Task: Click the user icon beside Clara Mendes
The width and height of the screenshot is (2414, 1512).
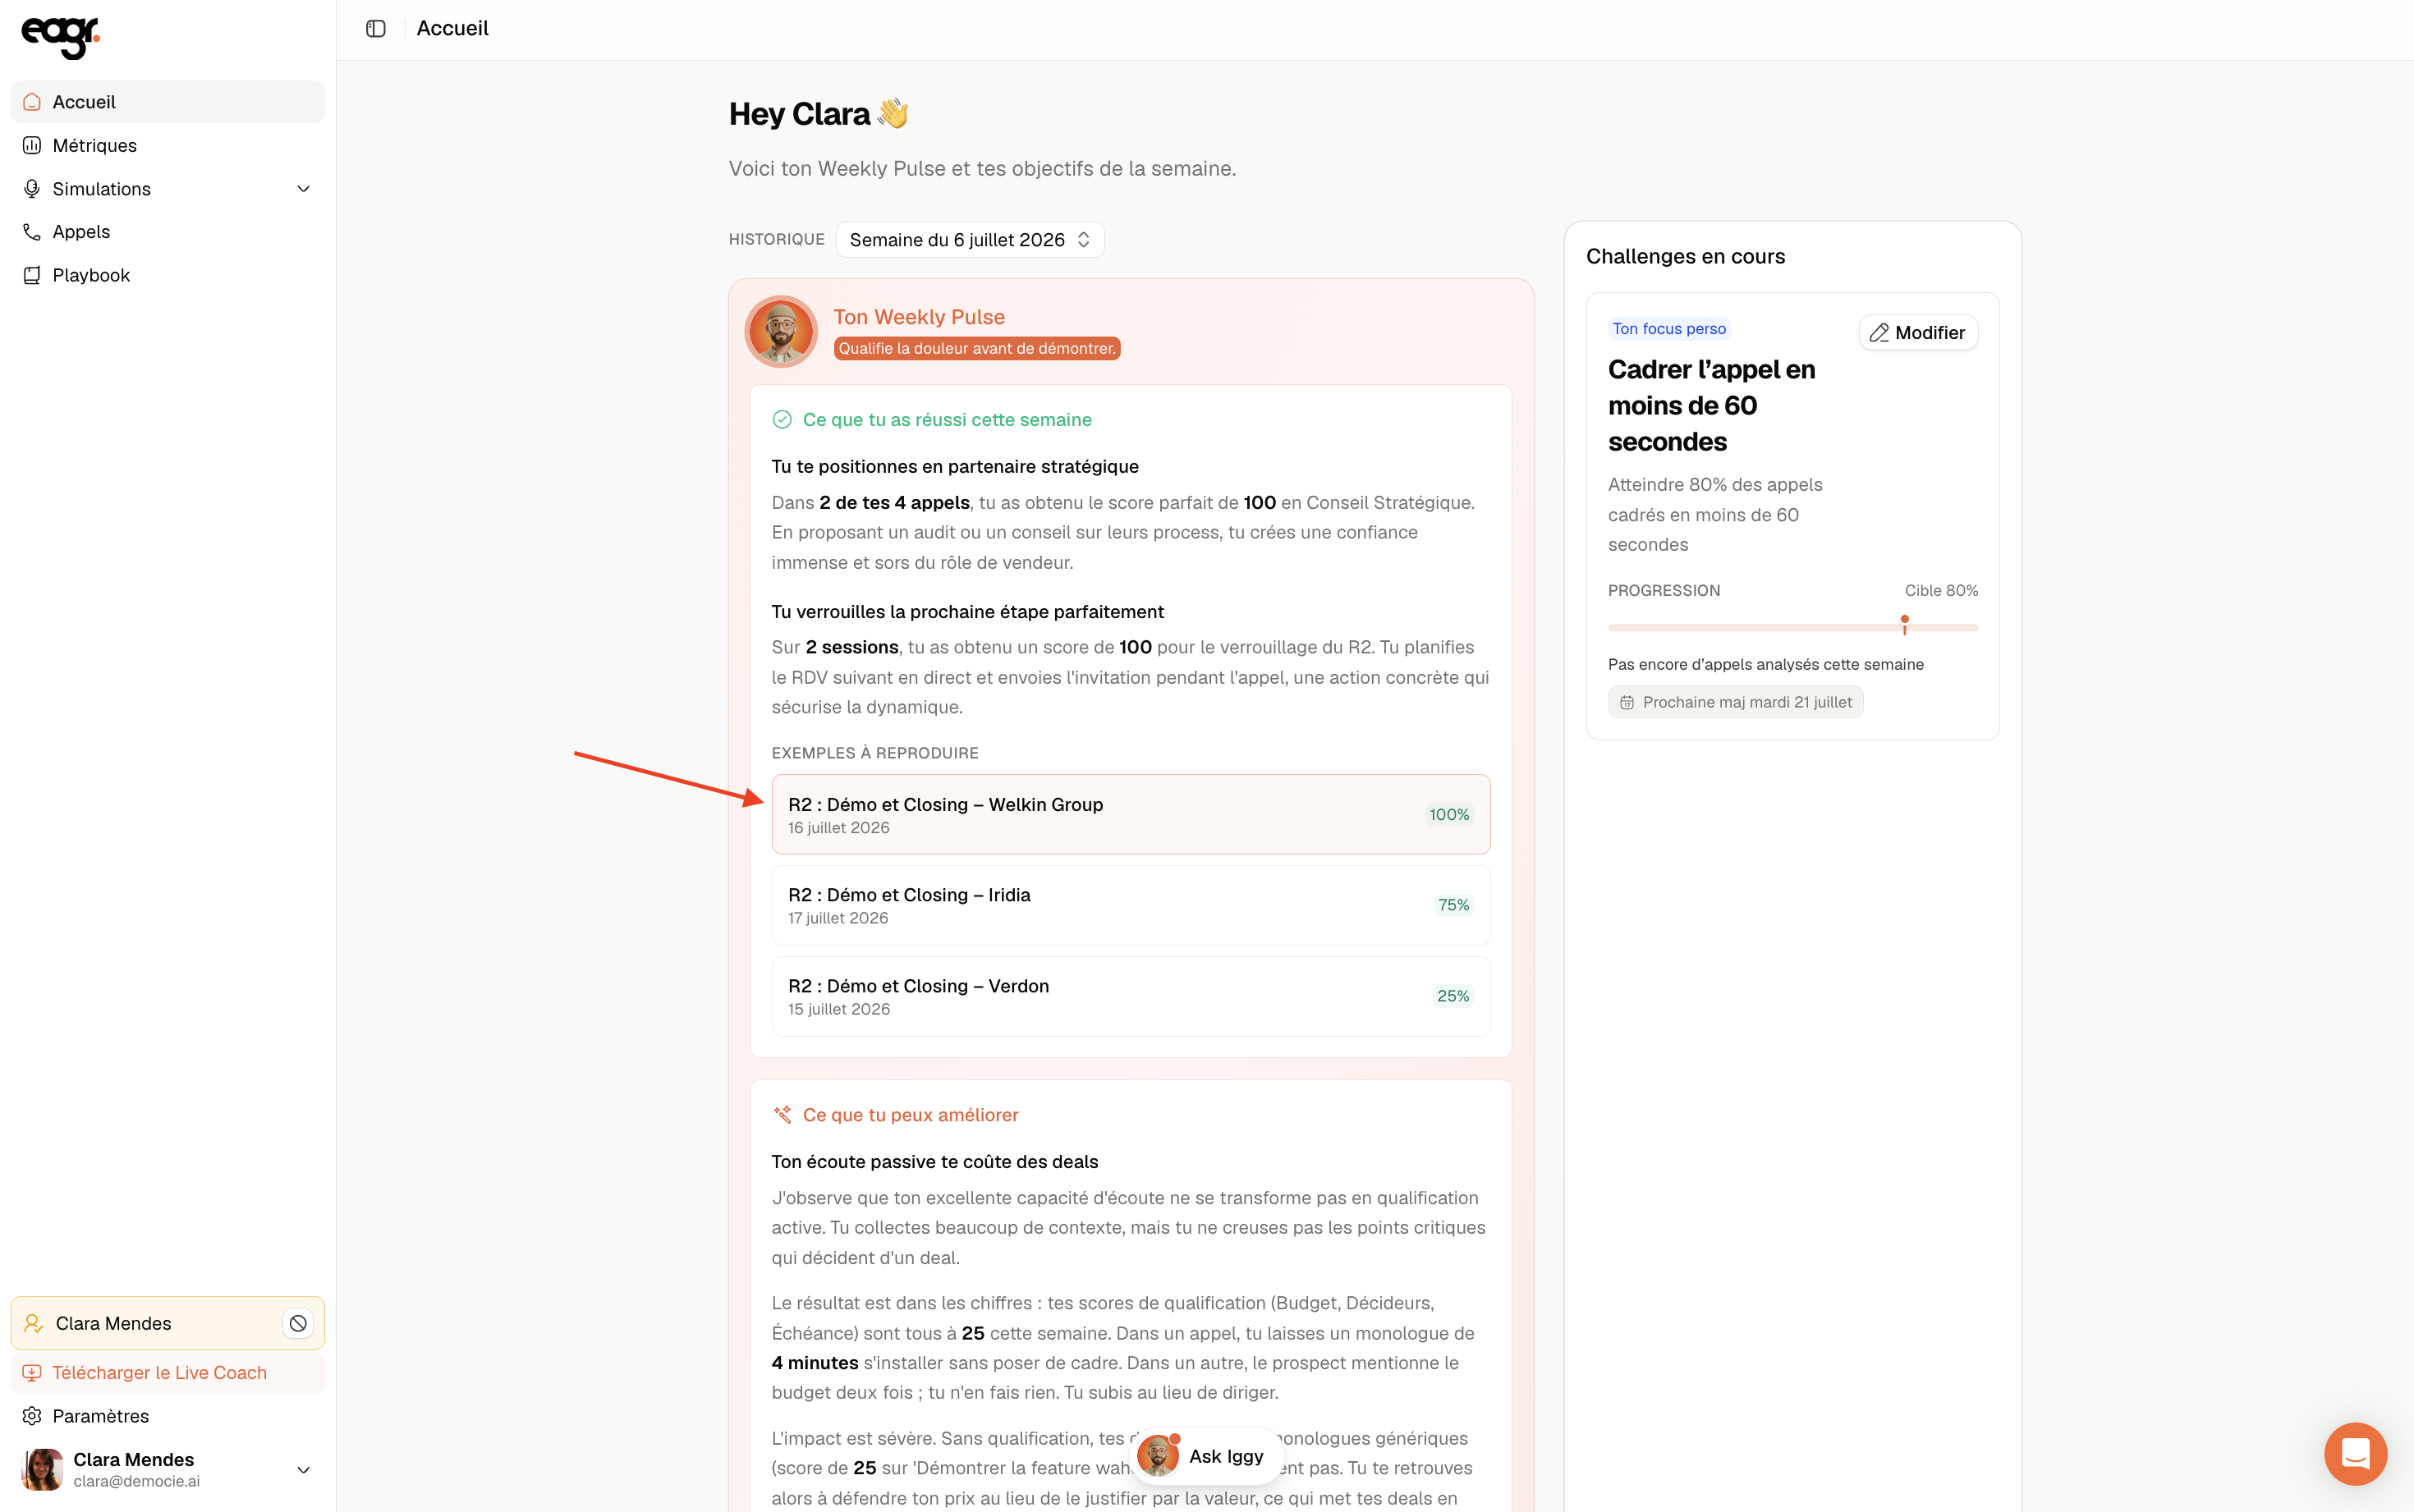Action: (x=33, y=1323)
